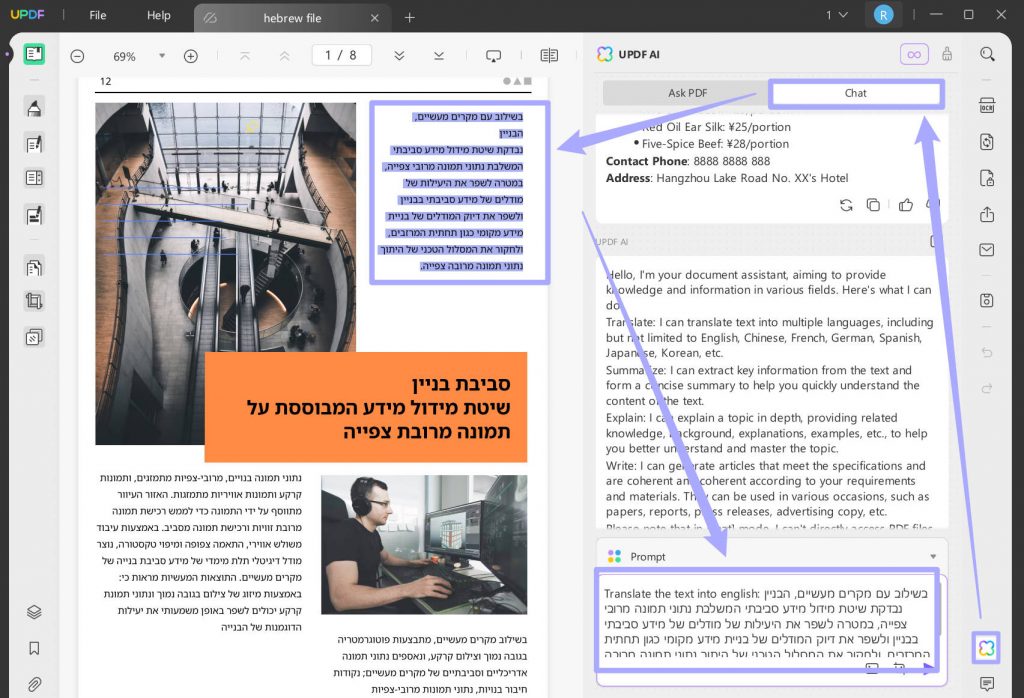The height and width of the screenshot is (698, 1024).
Task: Open the OCR tool
Action: pos(987,105)
